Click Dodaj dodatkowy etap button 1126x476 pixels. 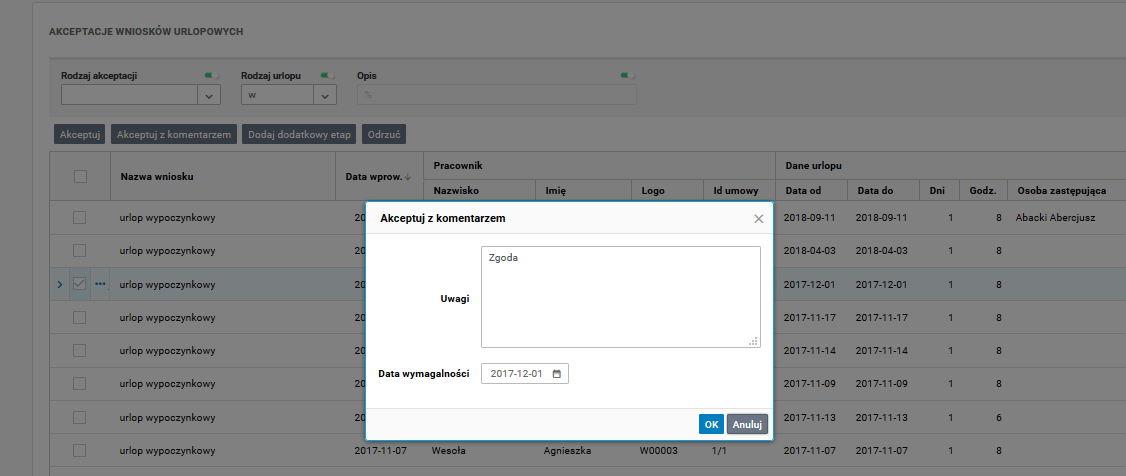[x=299, y=134]
